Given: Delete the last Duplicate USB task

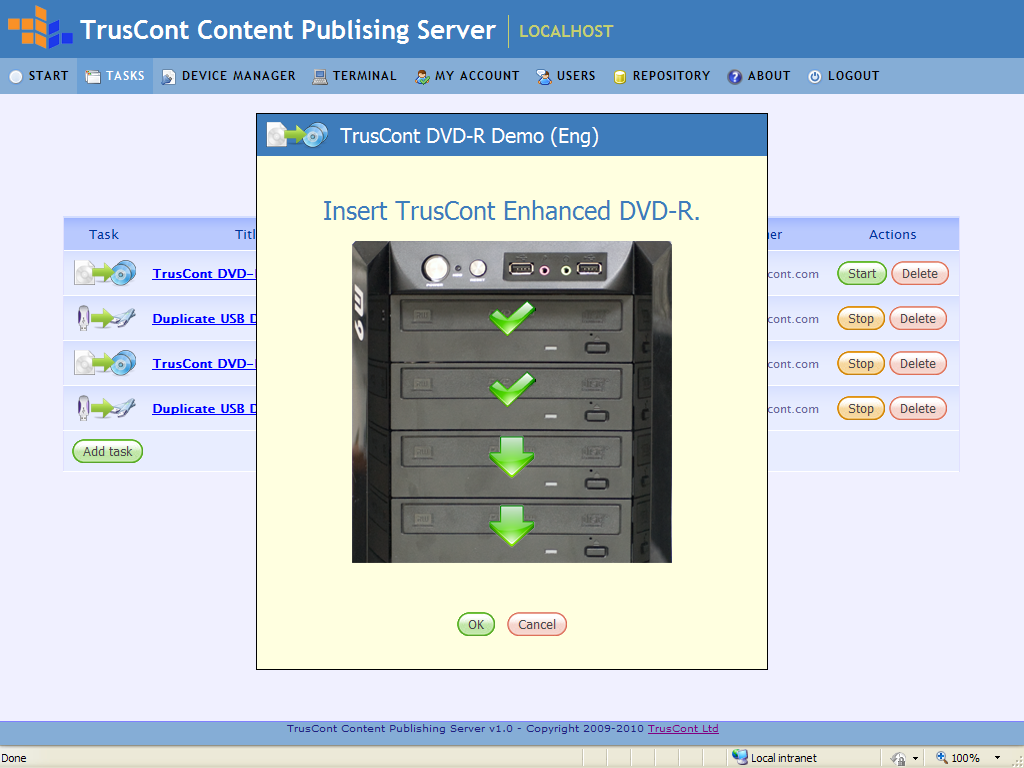Looking at the screenshot, I should (x=918, y=409).
